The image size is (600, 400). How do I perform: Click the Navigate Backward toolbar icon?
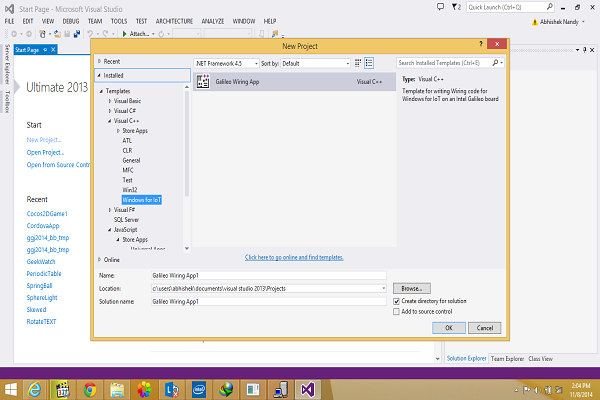[14, 34]
